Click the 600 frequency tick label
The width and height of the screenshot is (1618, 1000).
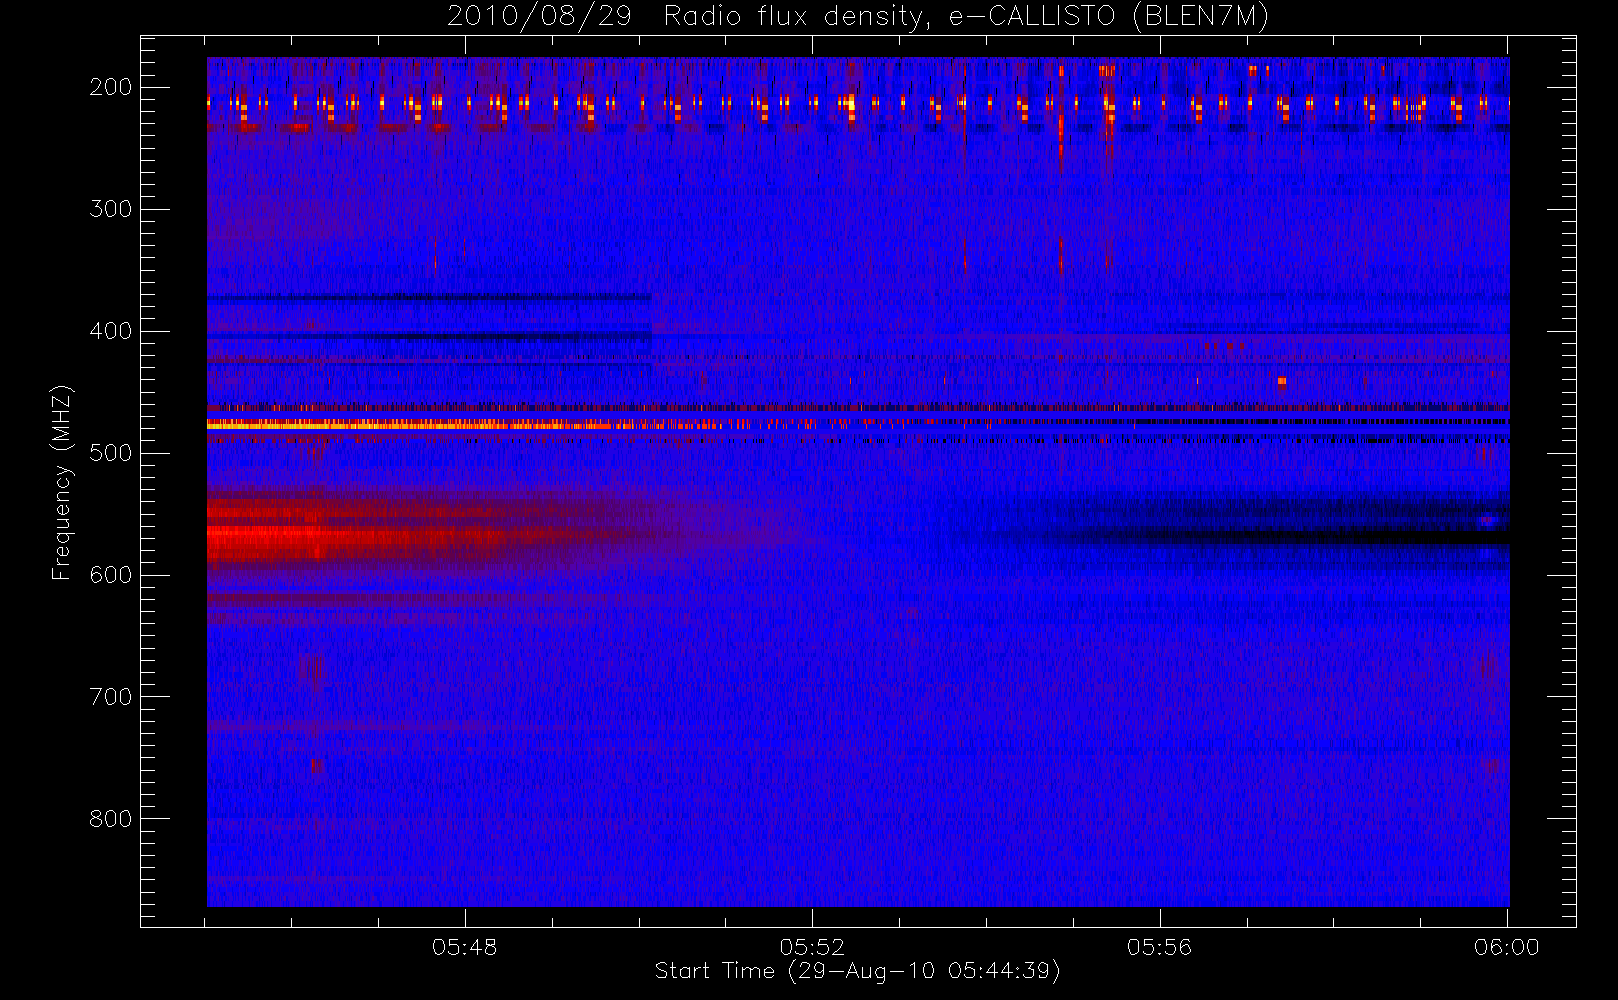(110, 575)
